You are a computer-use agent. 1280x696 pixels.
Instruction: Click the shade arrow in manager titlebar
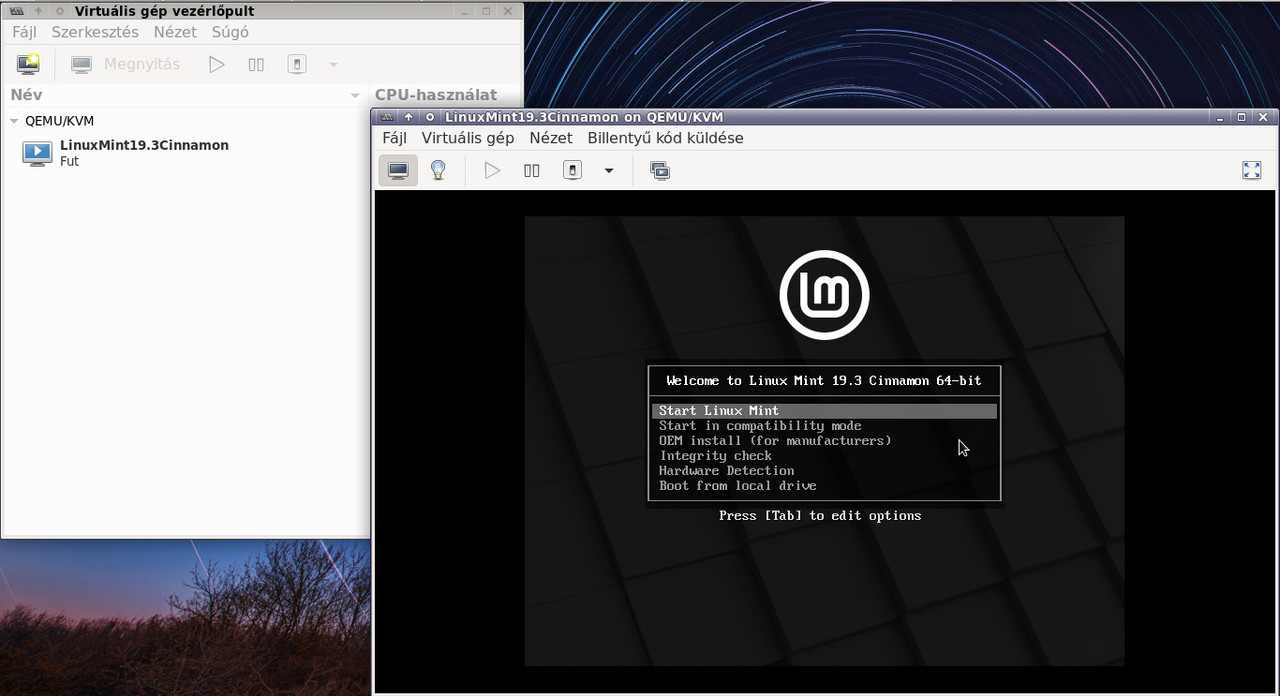[x=39, y=11]
